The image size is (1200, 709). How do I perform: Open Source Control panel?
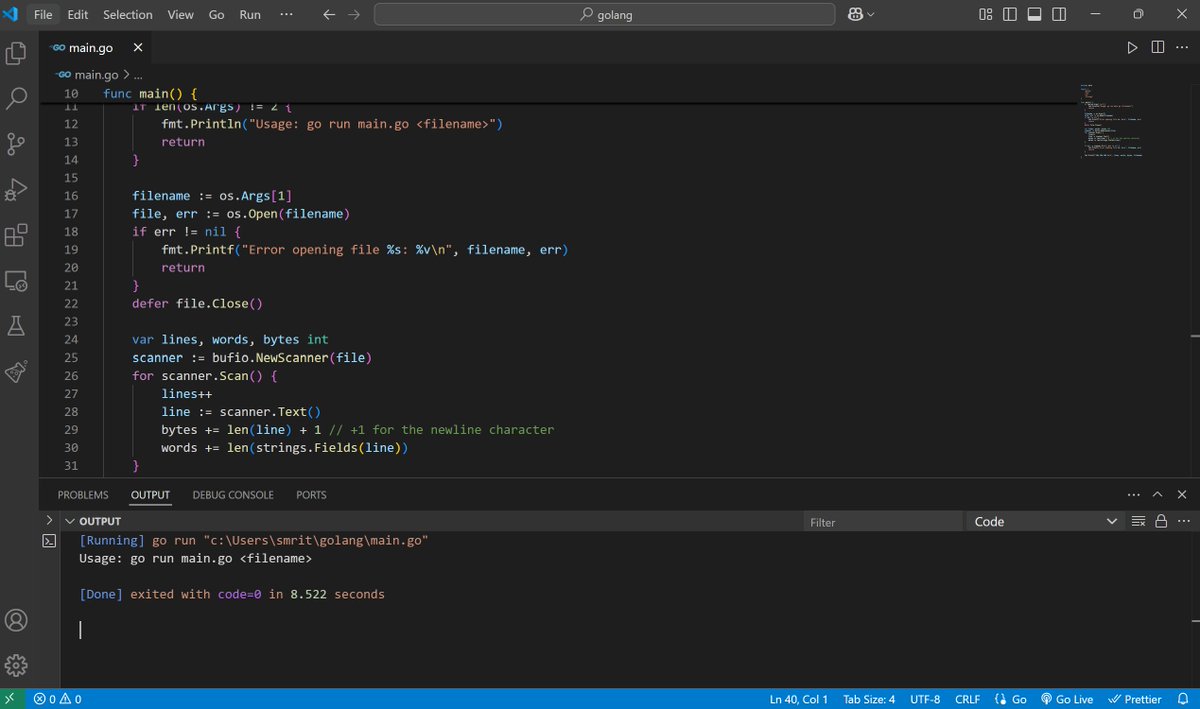tap(16, 143)
